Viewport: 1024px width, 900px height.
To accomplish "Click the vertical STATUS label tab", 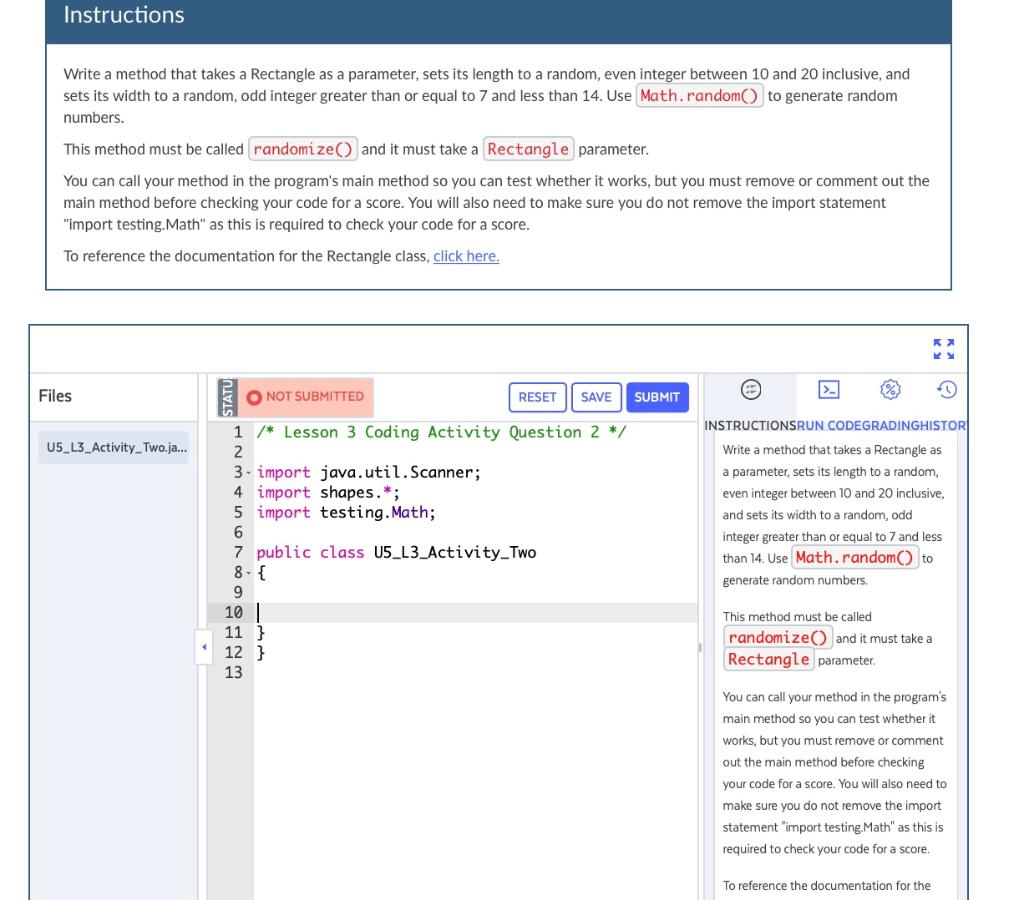I will point(228,397).
